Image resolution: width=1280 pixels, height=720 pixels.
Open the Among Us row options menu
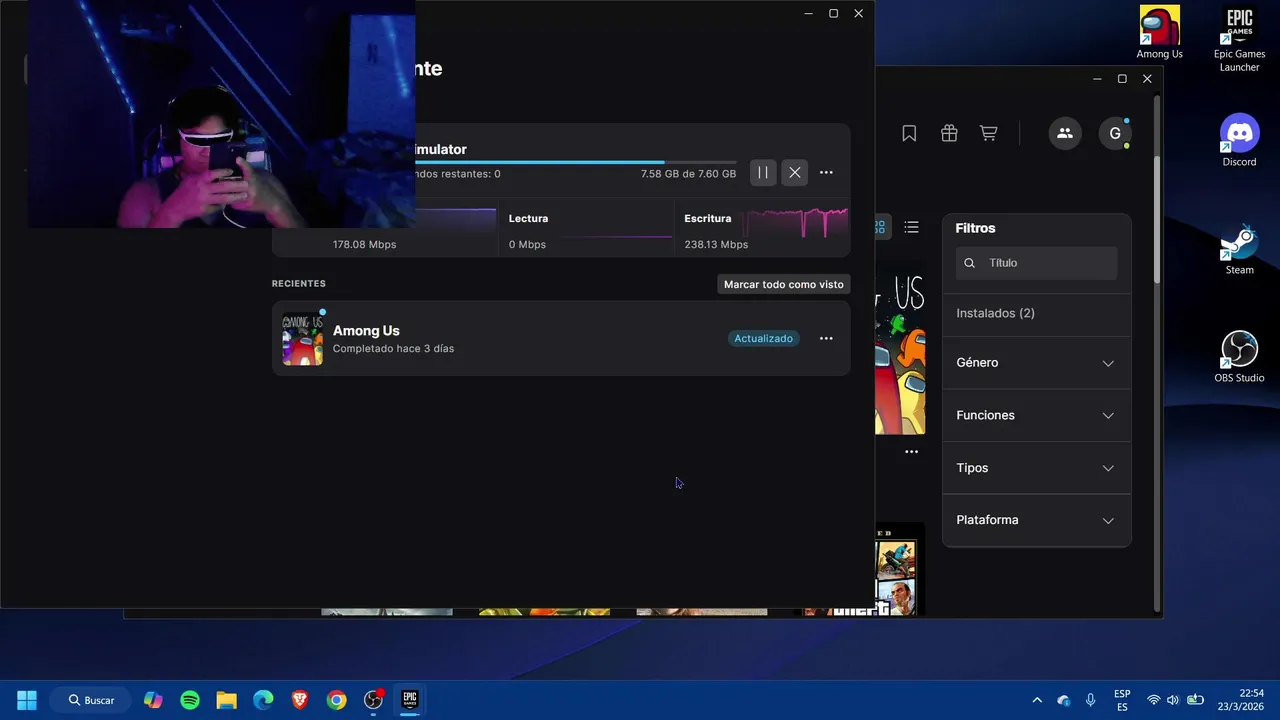pyautogui.click(x=826, y=338)
